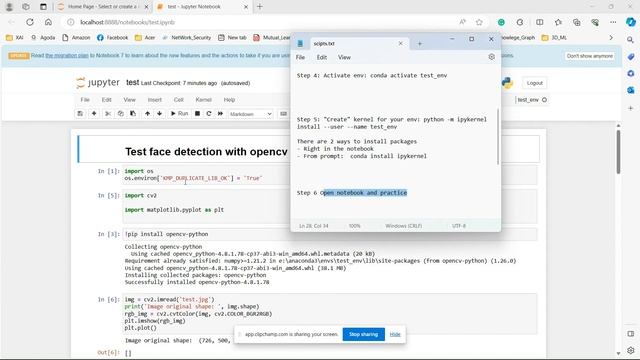The width and height of the screenshot is (640, 360).
Task: Open tab actions menu icon
Action: coord(43,7)
